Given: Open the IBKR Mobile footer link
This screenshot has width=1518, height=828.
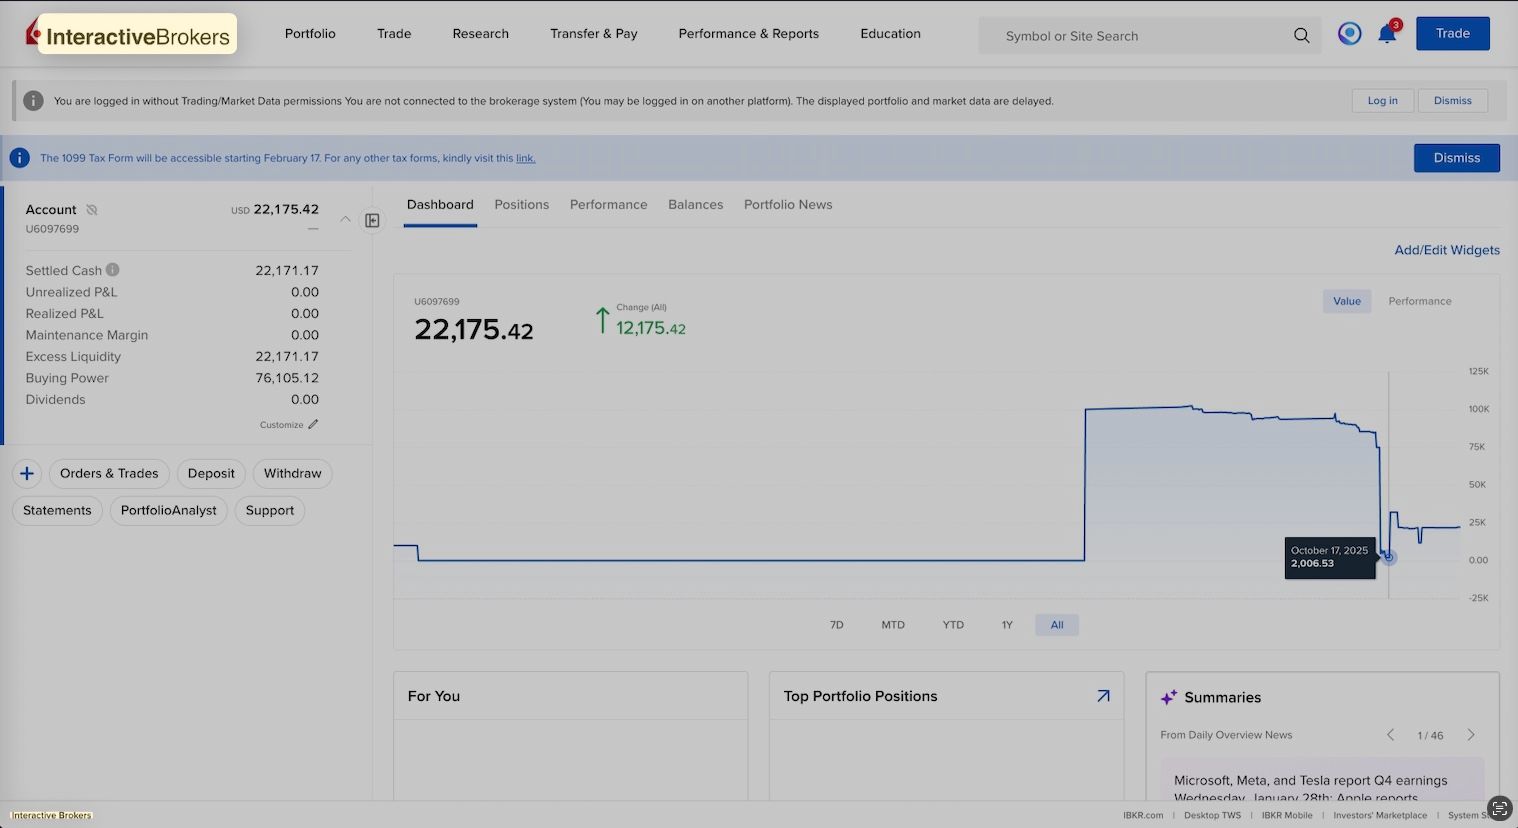Looking at the screenshot, I should [x=1287, y=816].
